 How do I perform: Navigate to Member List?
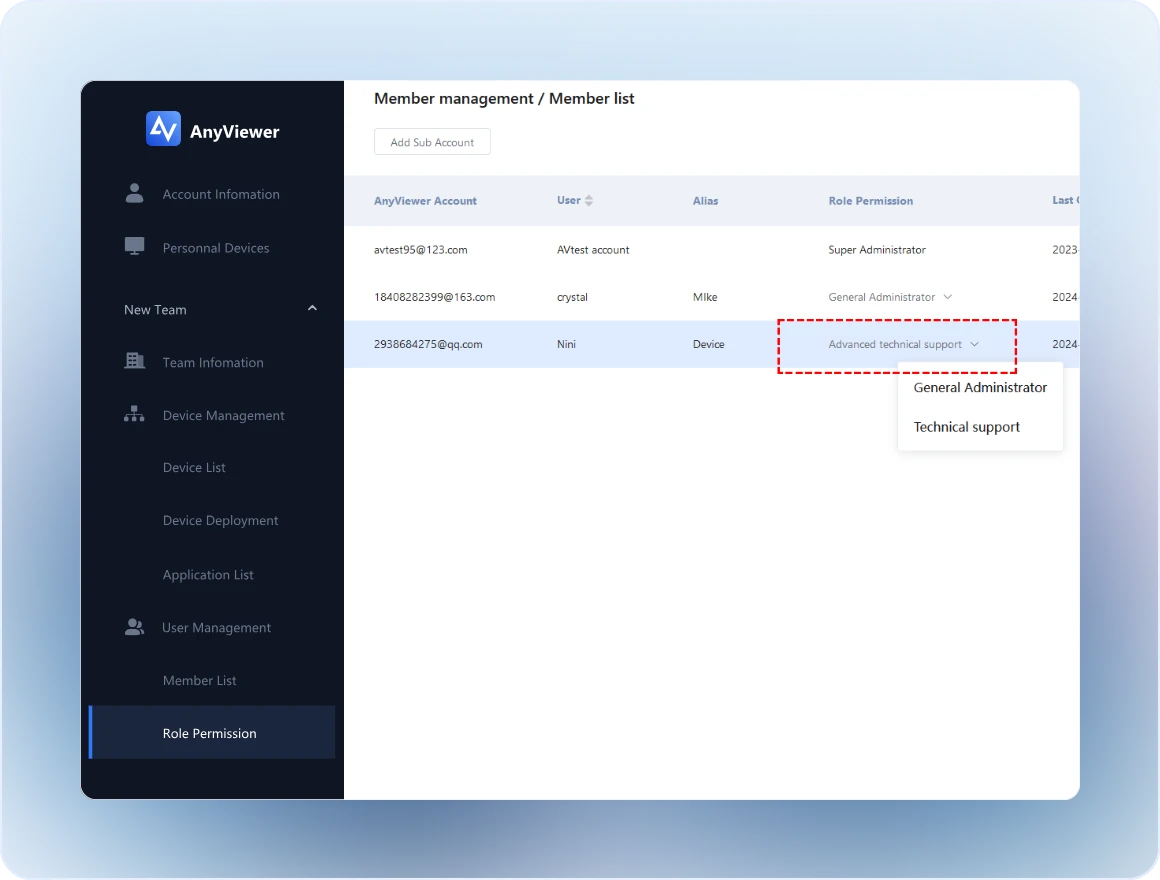(200, 681)
